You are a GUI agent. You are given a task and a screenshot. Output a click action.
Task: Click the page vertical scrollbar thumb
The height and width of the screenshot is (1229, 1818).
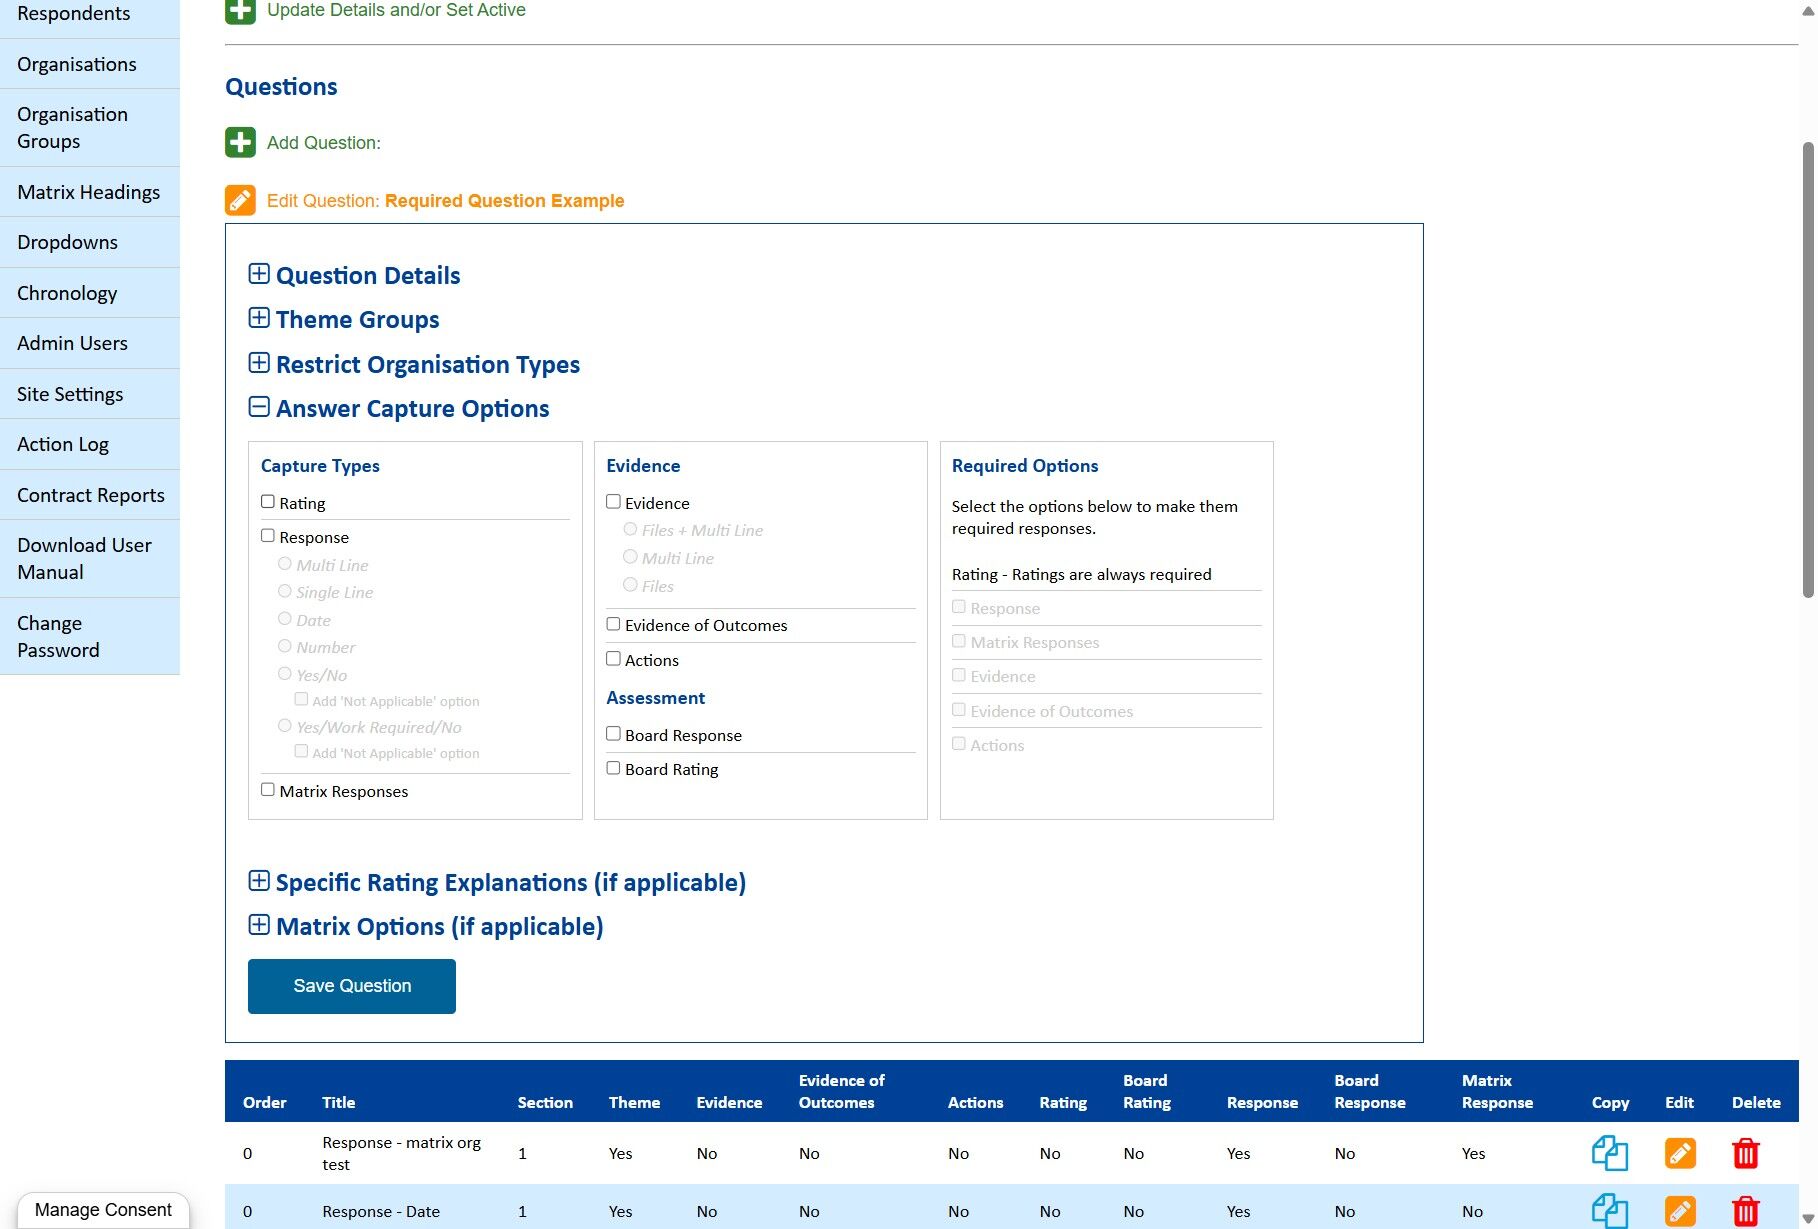pos(1808,370)
